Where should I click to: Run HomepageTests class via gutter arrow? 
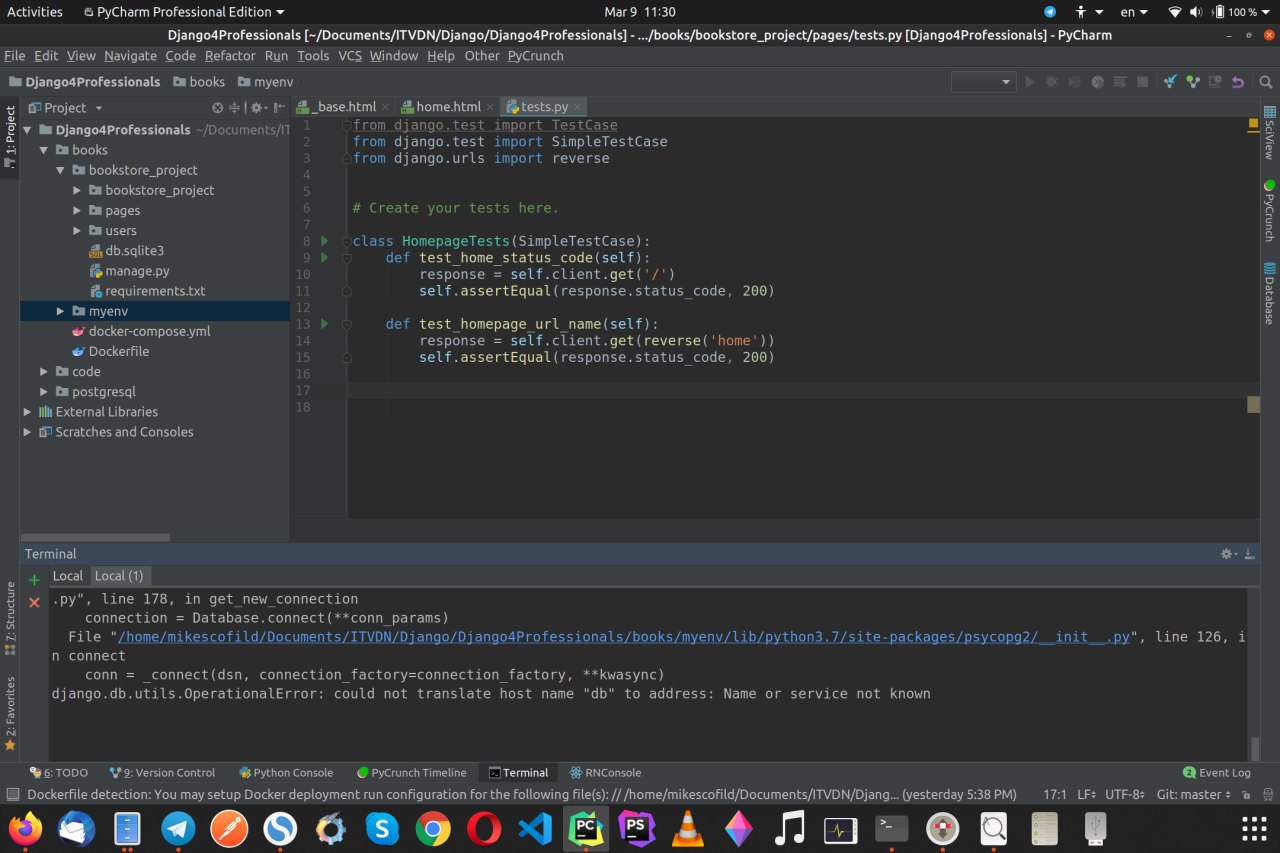(324, 241)
